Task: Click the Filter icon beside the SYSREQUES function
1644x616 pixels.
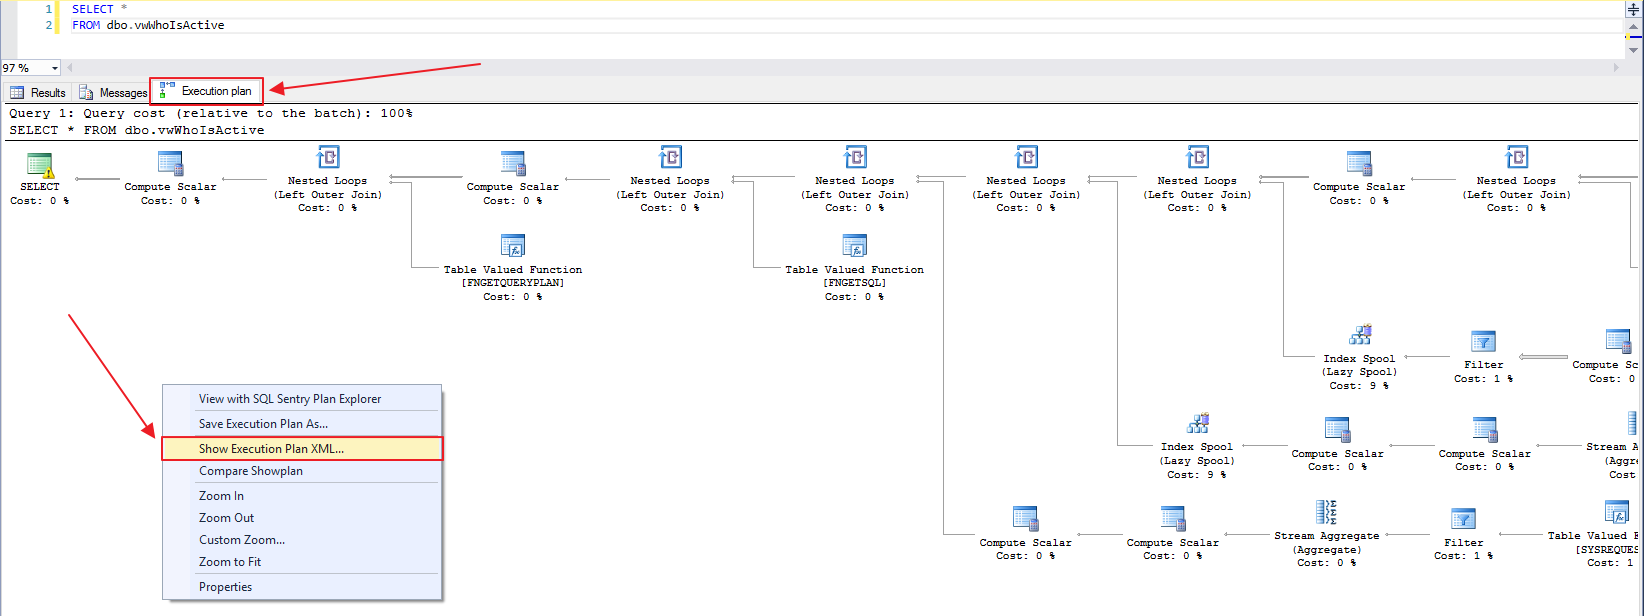Action: pos(1463,519)
